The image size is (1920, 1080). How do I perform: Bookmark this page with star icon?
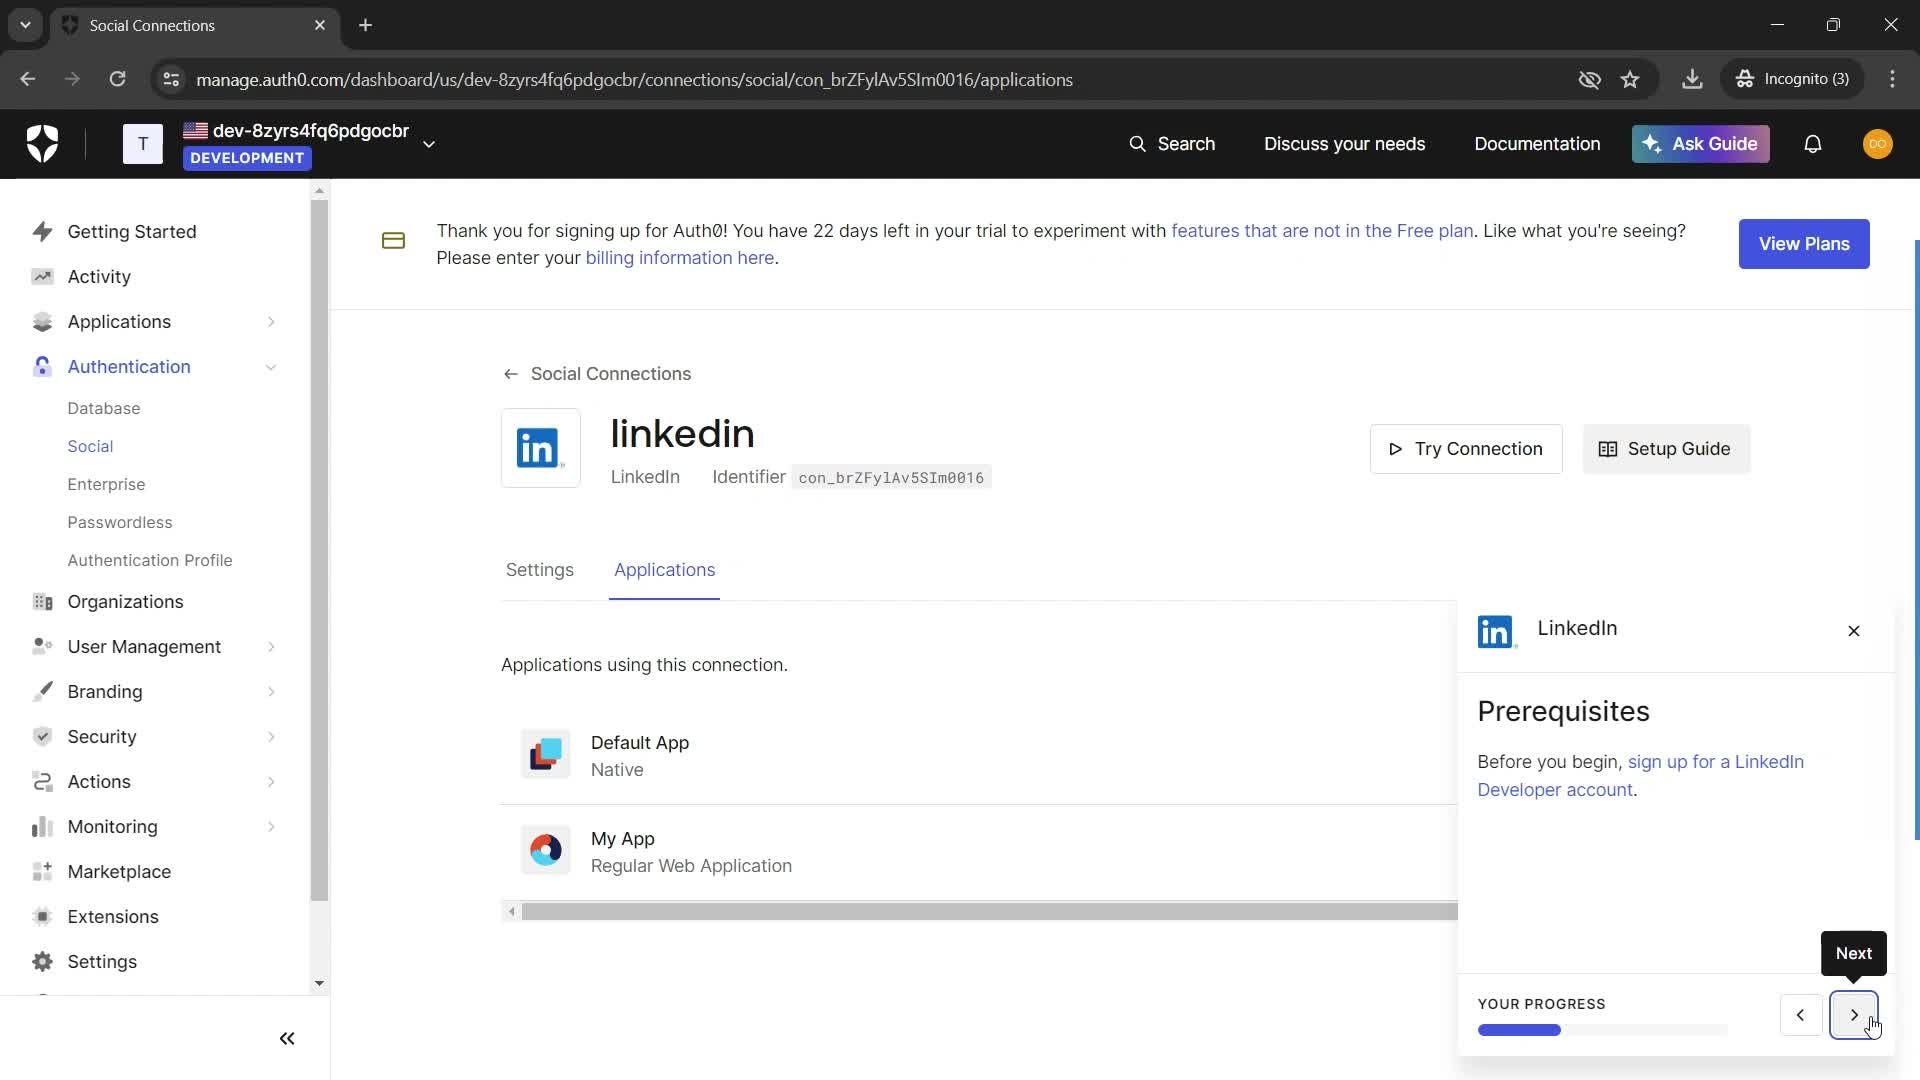click(1630, 79)
